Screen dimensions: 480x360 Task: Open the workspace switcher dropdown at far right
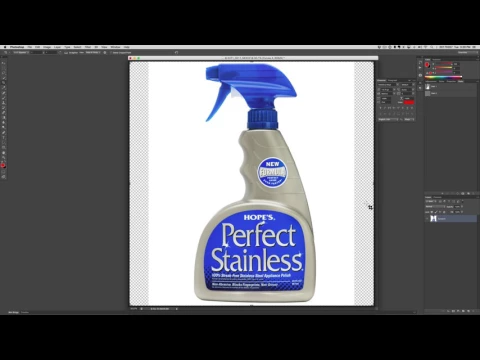467,52
